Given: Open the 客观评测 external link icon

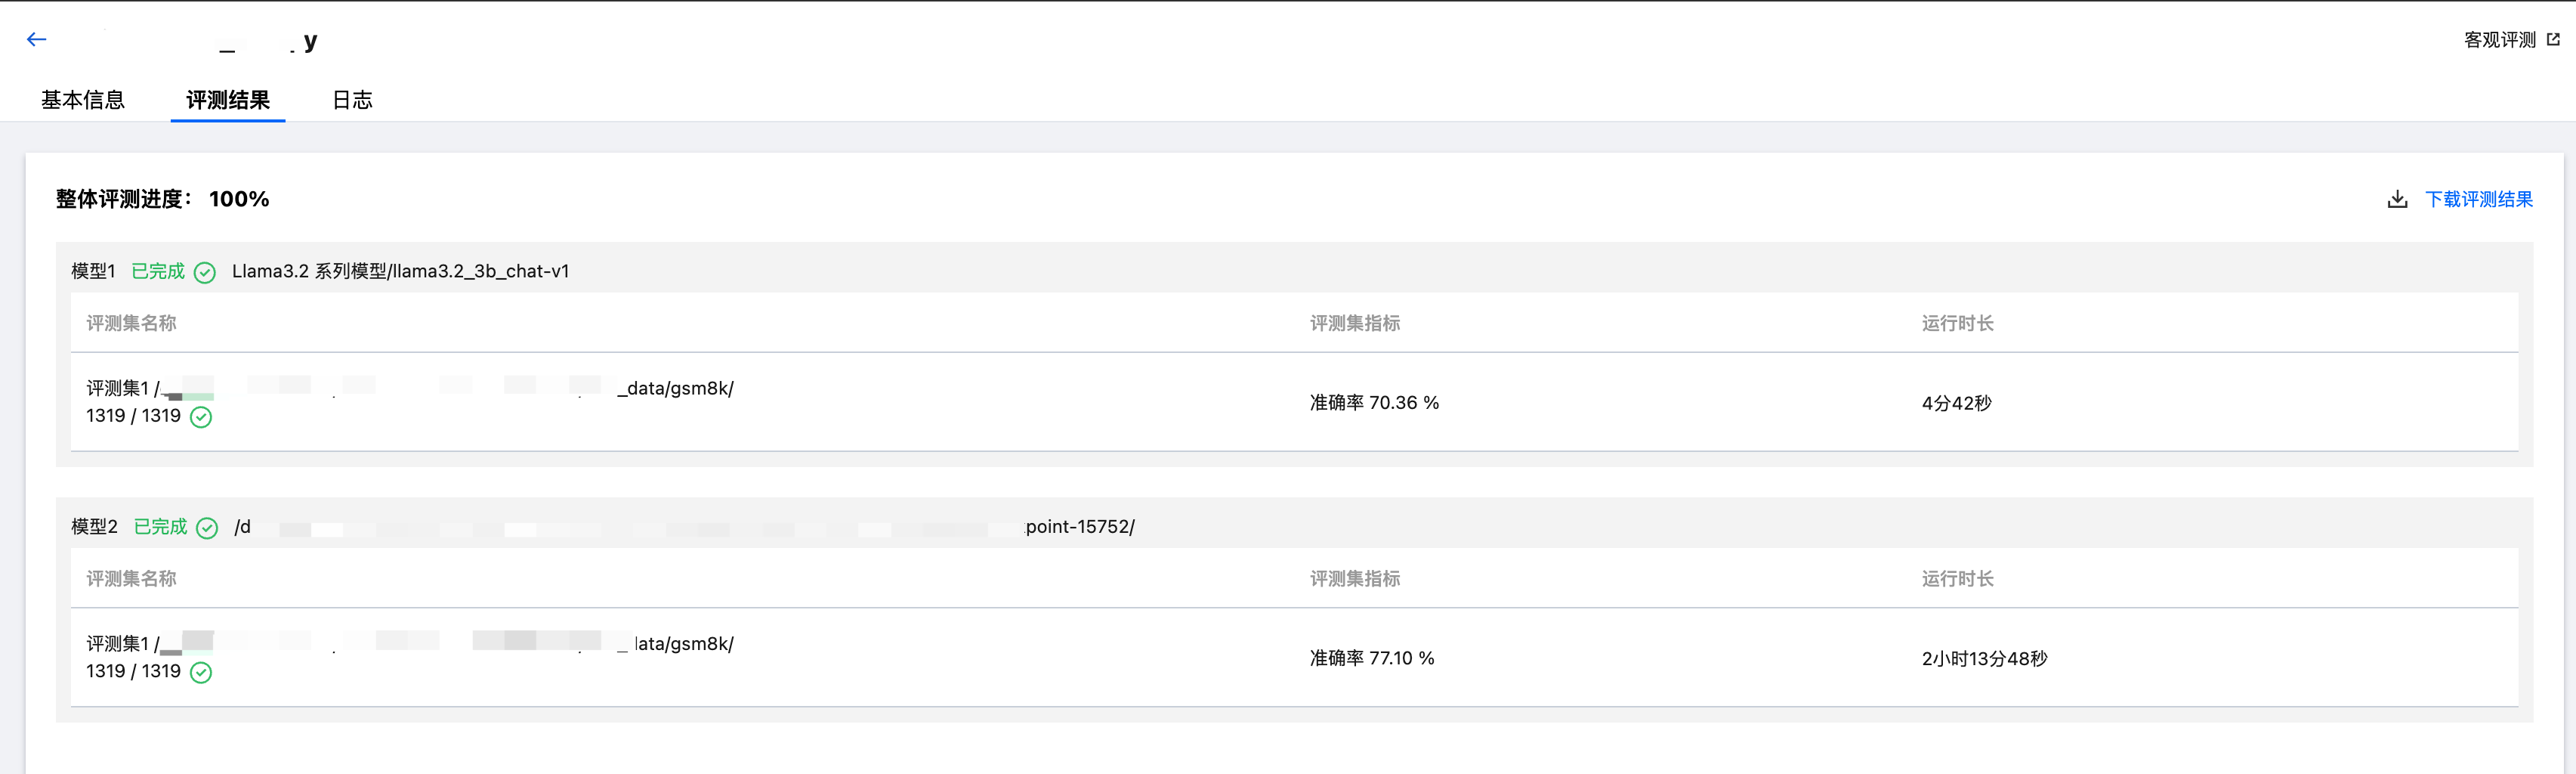Looking at the screenshot, I should 2553,39.
